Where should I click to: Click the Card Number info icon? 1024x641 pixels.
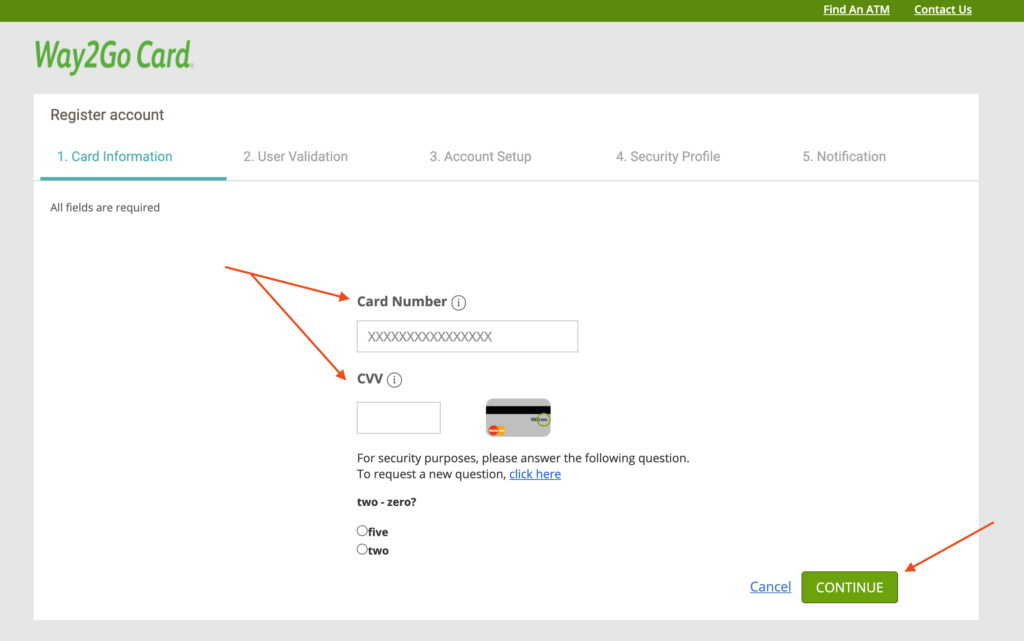(458, 302)
